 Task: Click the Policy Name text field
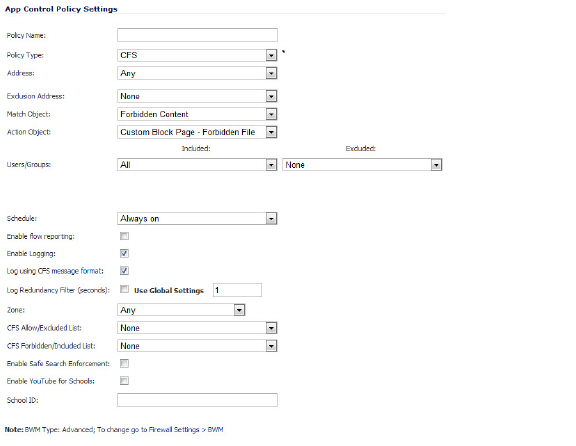pyautogui.click(x=197, y=35)
